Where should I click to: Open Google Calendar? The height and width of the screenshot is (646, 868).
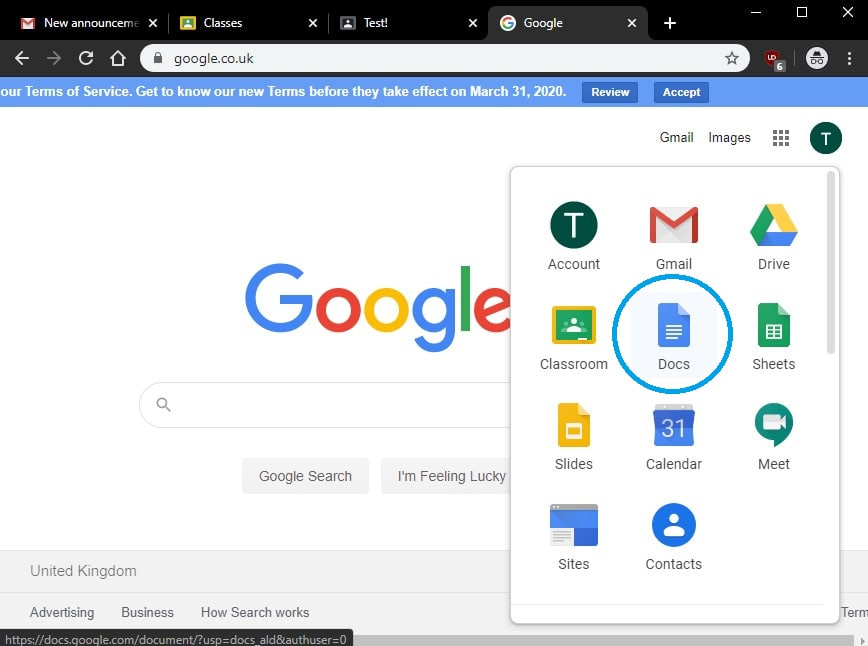pos(673,435)
